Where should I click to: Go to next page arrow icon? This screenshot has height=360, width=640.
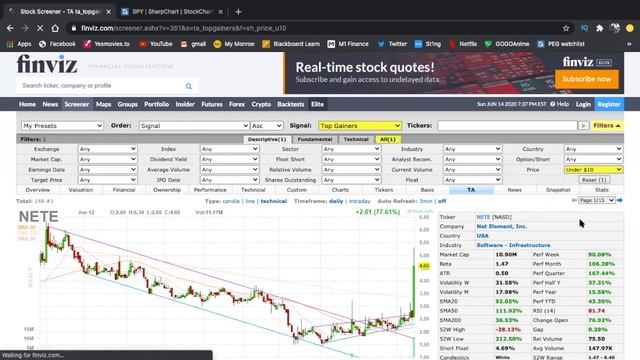tap(620, 200)
